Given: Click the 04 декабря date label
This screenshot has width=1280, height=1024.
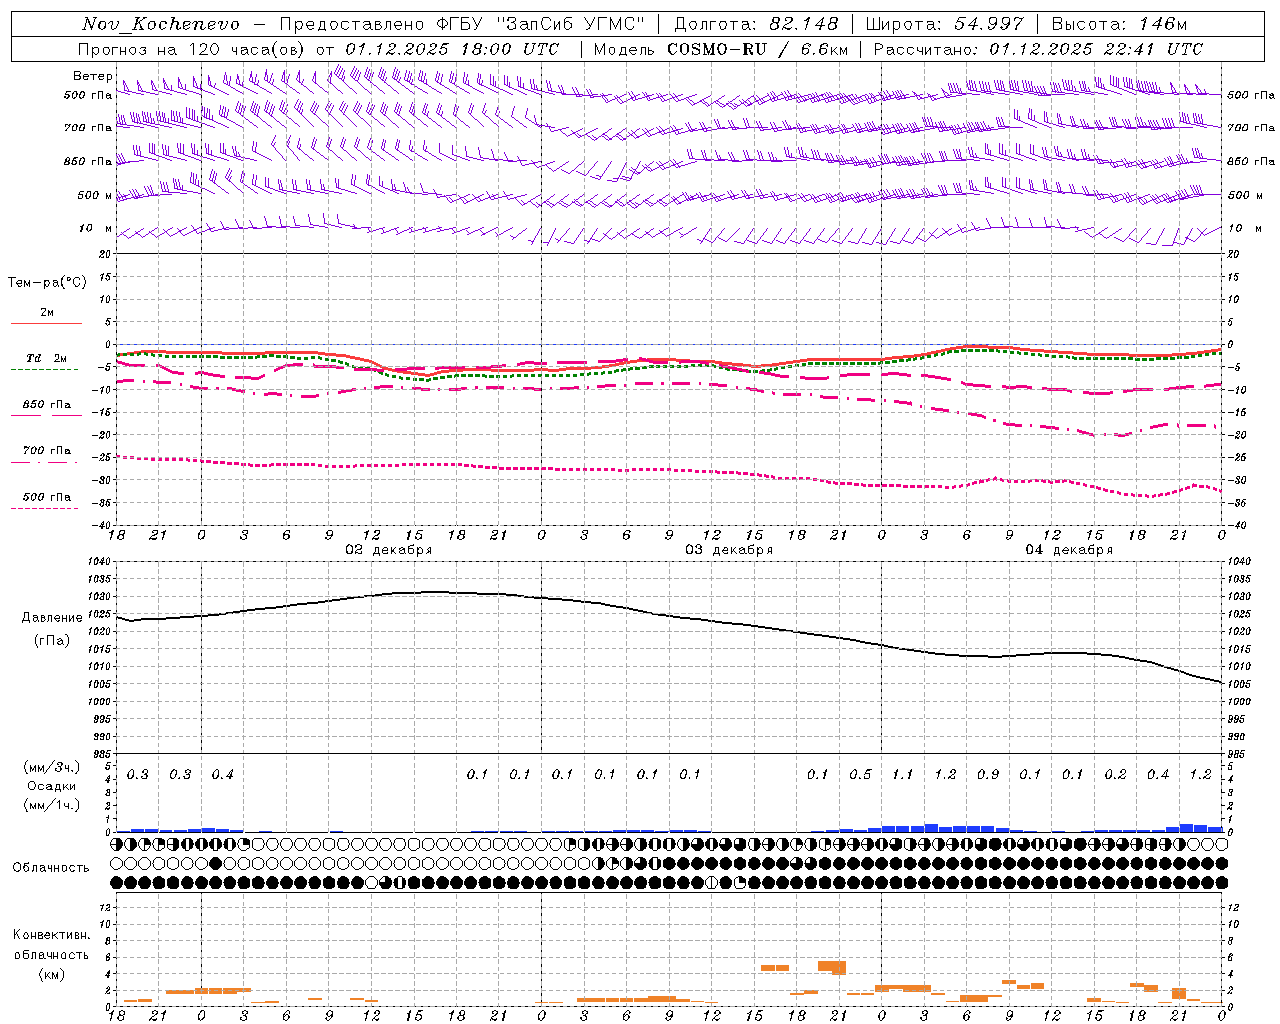Looking at the screenshot, I should (1069, 550).
